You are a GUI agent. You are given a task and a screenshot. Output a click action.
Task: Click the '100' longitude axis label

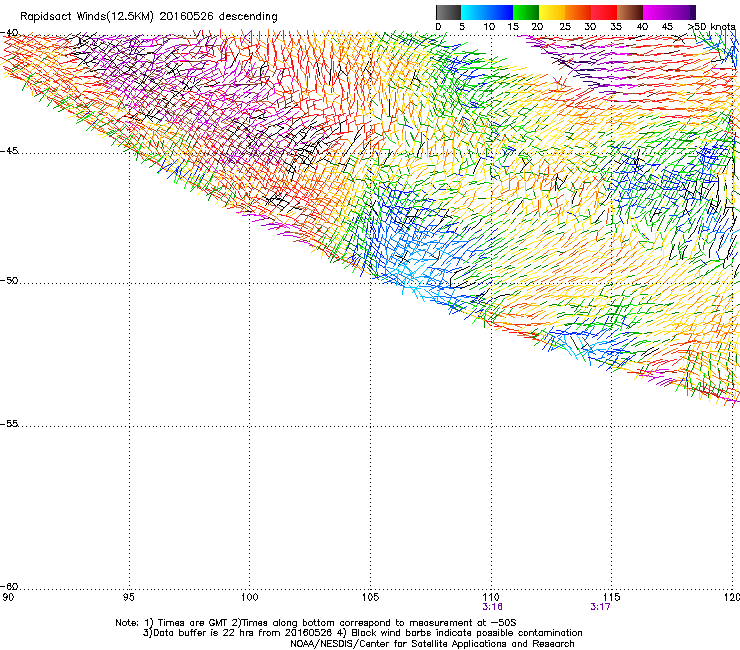click(249, 597)
